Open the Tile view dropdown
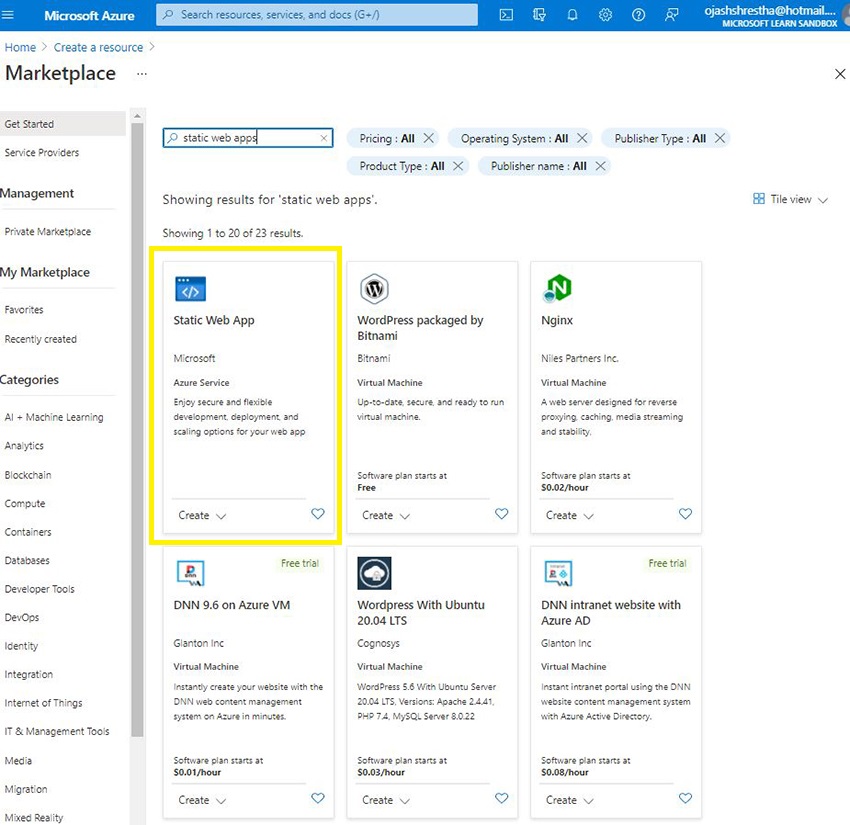The image size is (850, 825). 790,199
